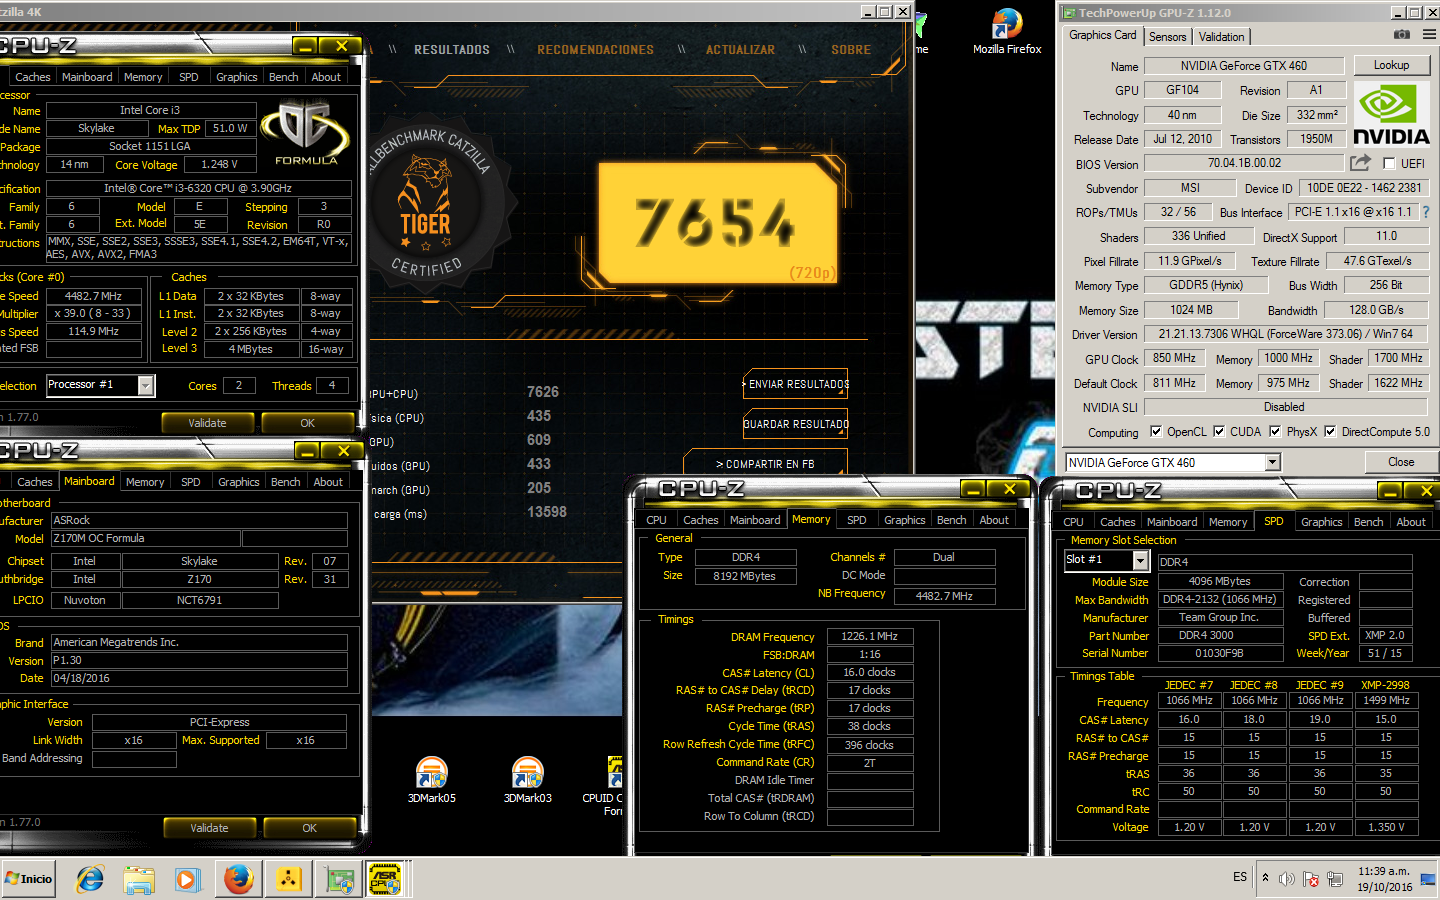Viewport: 1440px width, 900px height.
Task: Toggle the CUDA checkbox
Action: 1219,432
